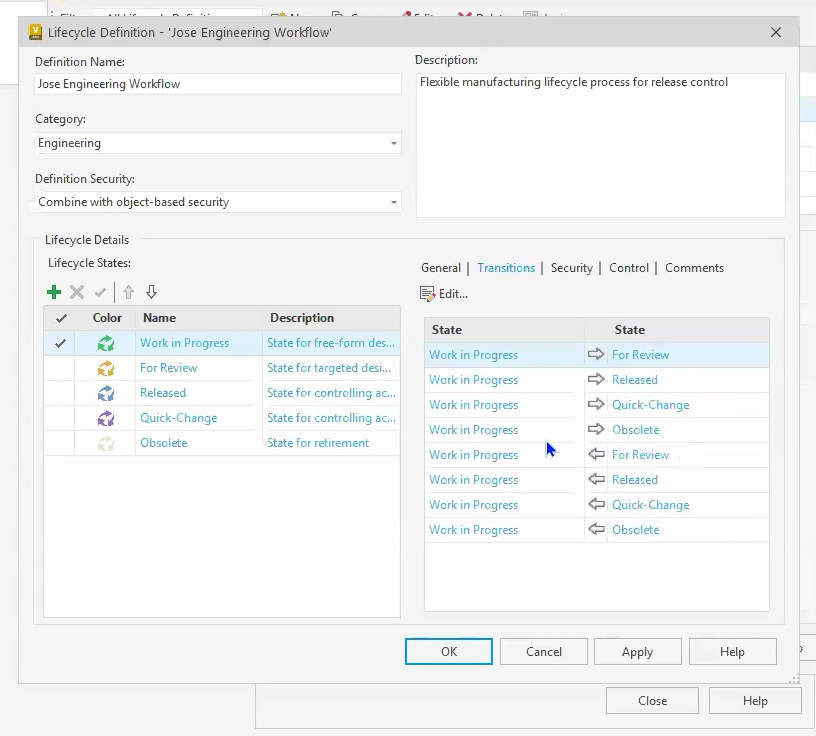Click pale color icon for Obsolete state
Image resolution: width=816 pixels, height=736 pixels.
(x=106, y=443)
